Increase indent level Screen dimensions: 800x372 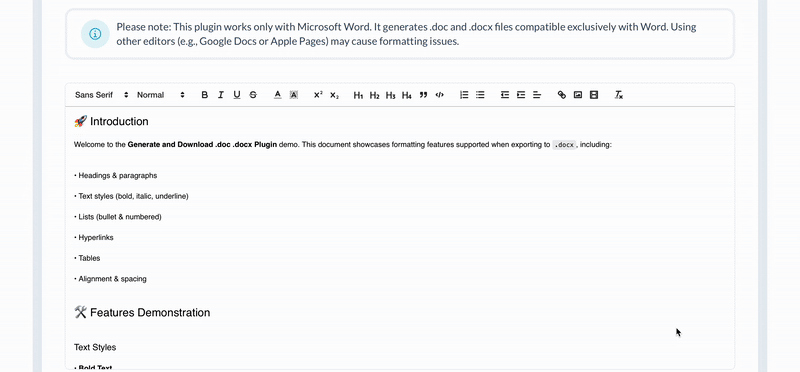pyautogui.click(x=521, y=95)
